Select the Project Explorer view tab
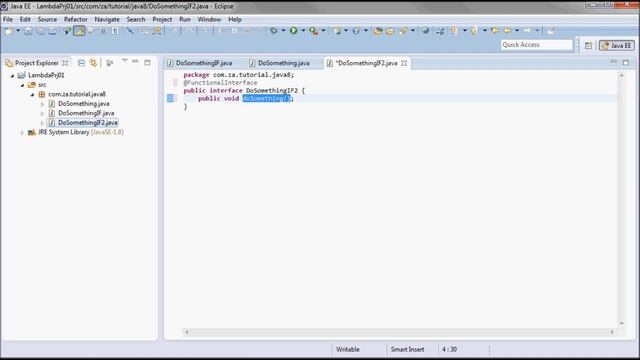The height and width of the screenshot is (360, 640). tap(37, 63)
